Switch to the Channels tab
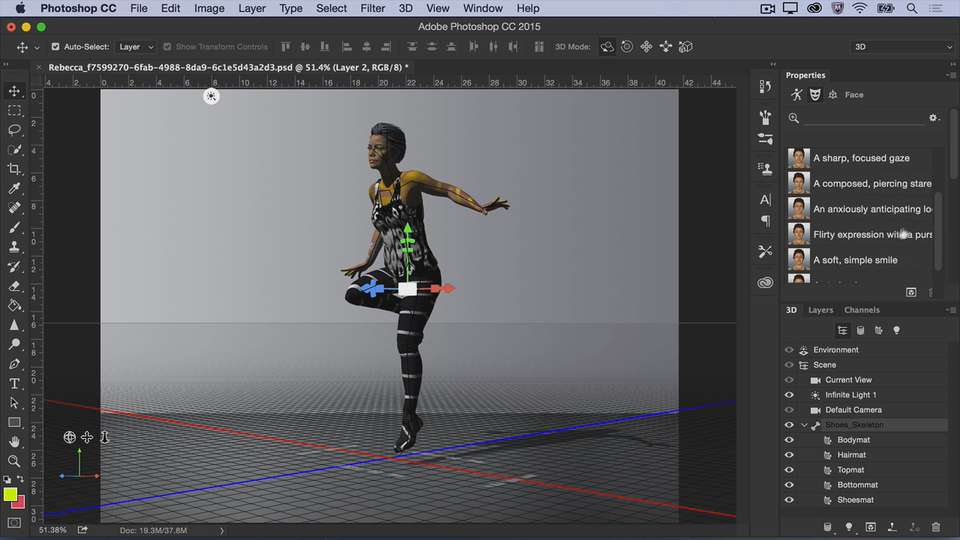The height and width of the screenshot is (540, 960). [861, 310]
